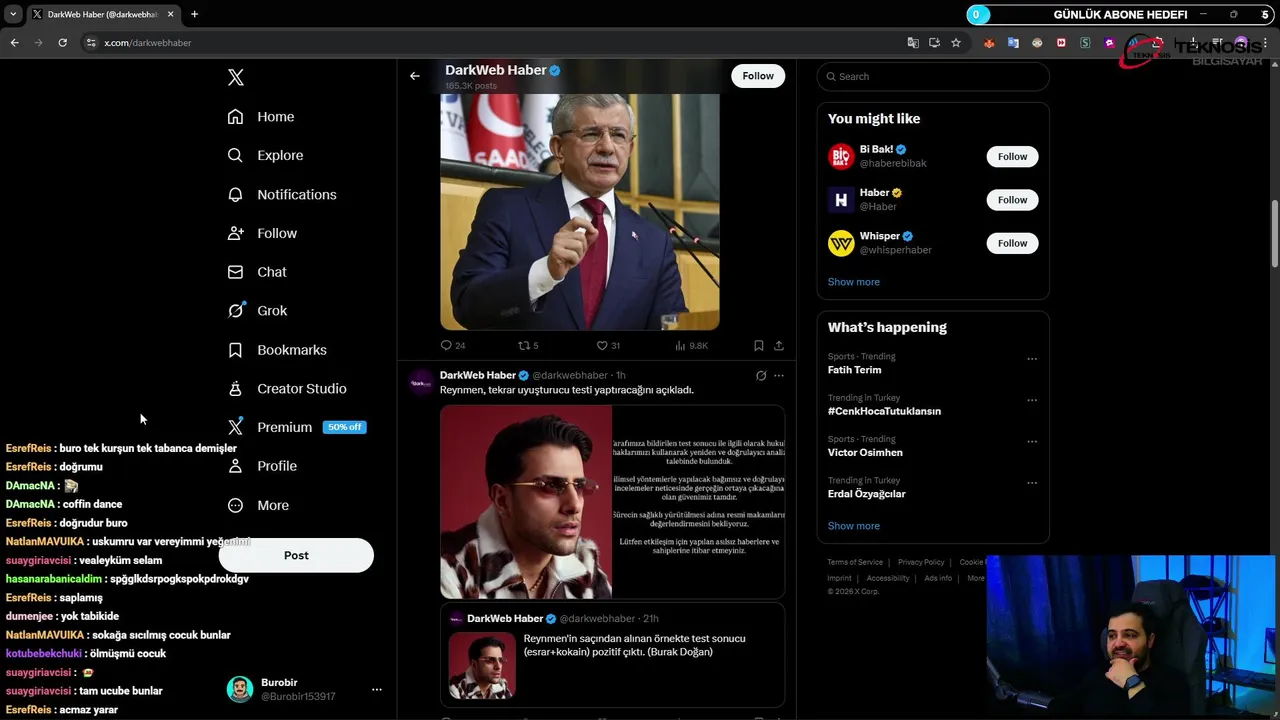Open Grok assistant
Screen dimensions: 1280x720
(x=257, y=310)
